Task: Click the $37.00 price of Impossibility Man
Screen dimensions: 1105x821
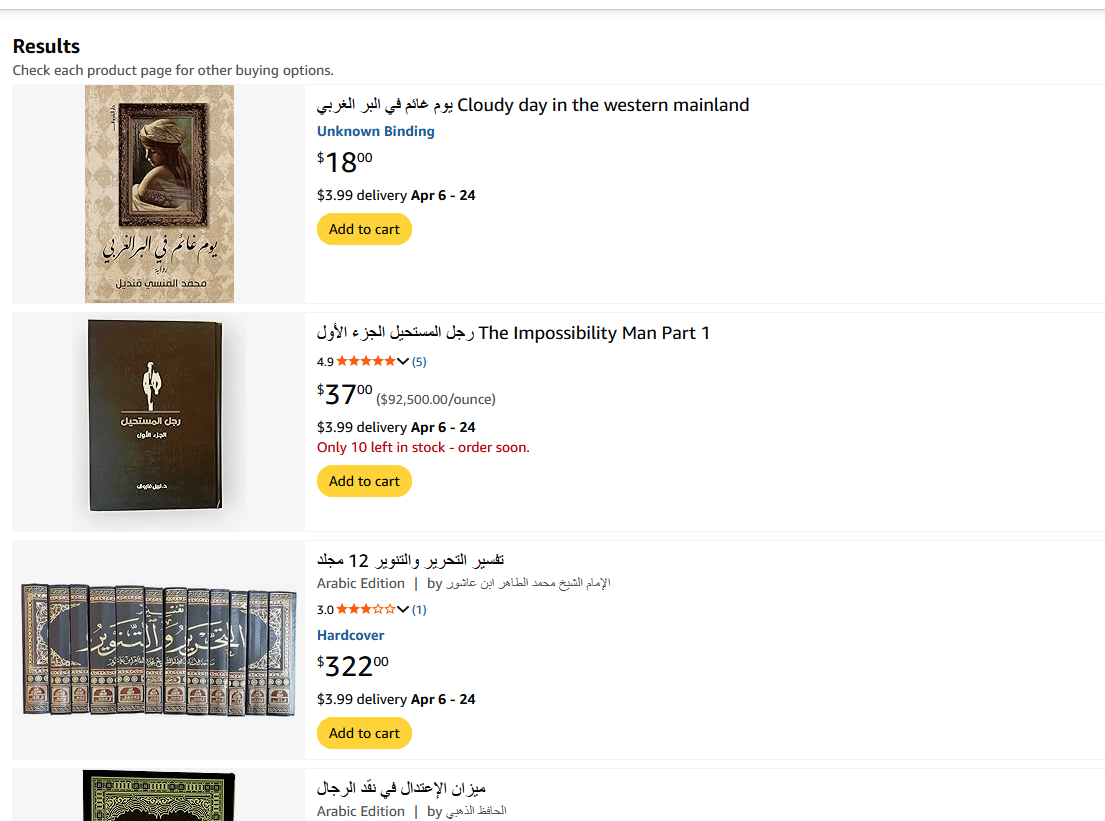Action: click(345, 394)
